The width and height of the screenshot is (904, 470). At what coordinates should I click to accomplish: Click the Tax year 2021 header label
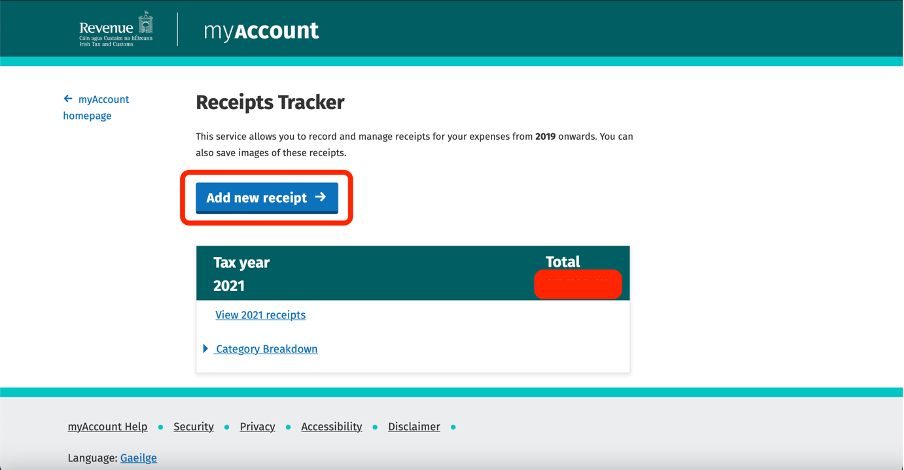pyautogui.click(x=241, y=274)
